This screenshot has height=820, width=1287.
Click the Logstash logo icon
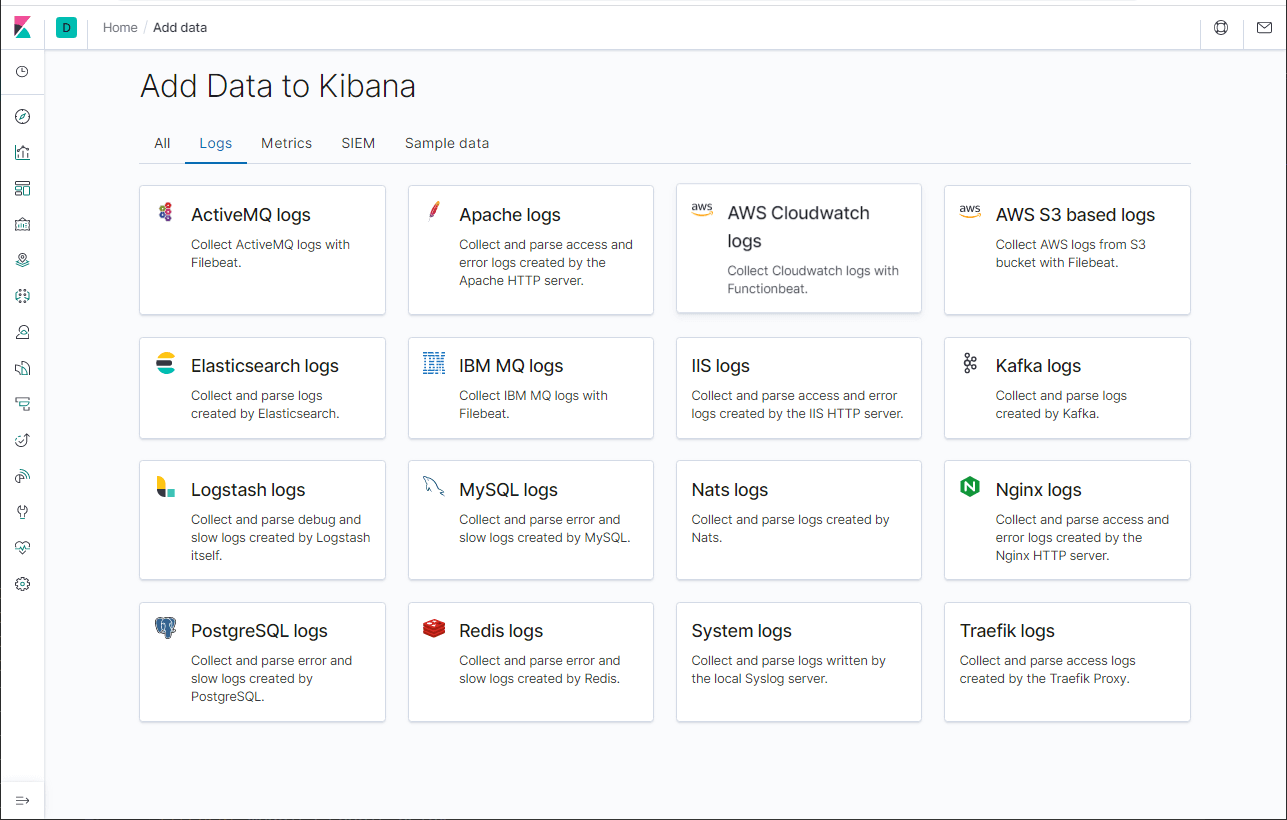coord(166,487)
